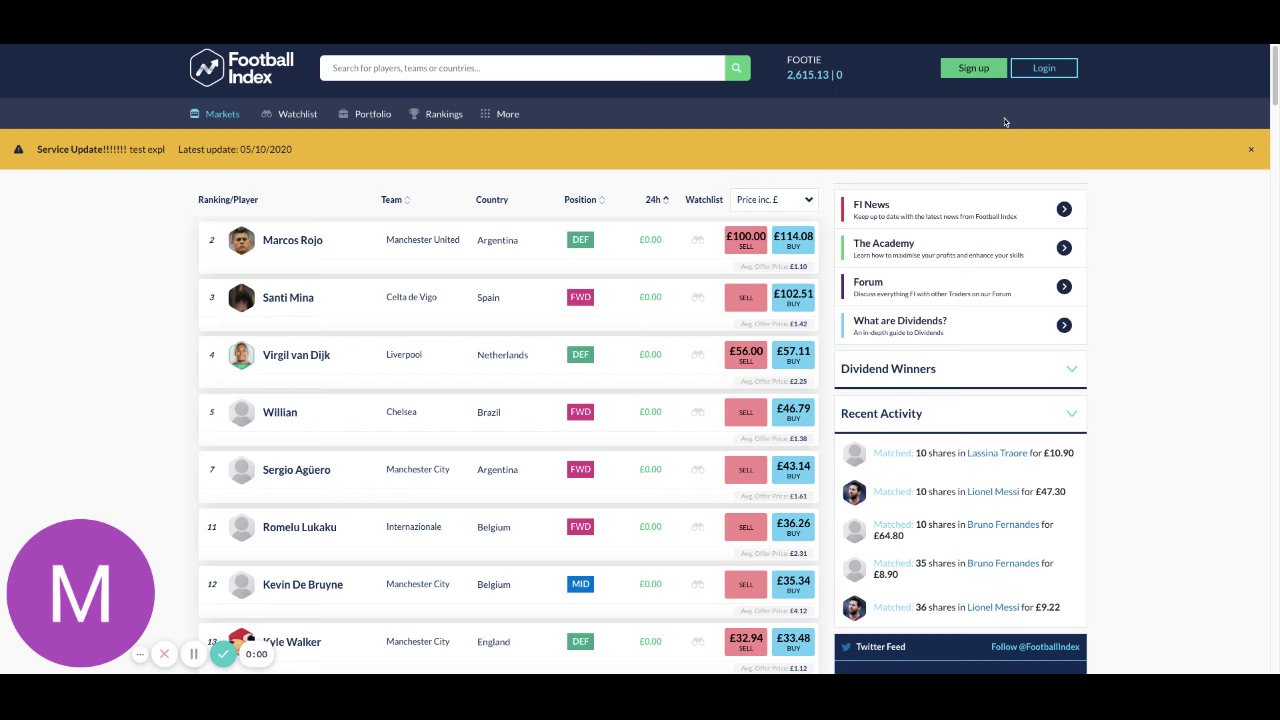Open the More menu
The width and height of the screenshot is (1280, 720).
499,114
